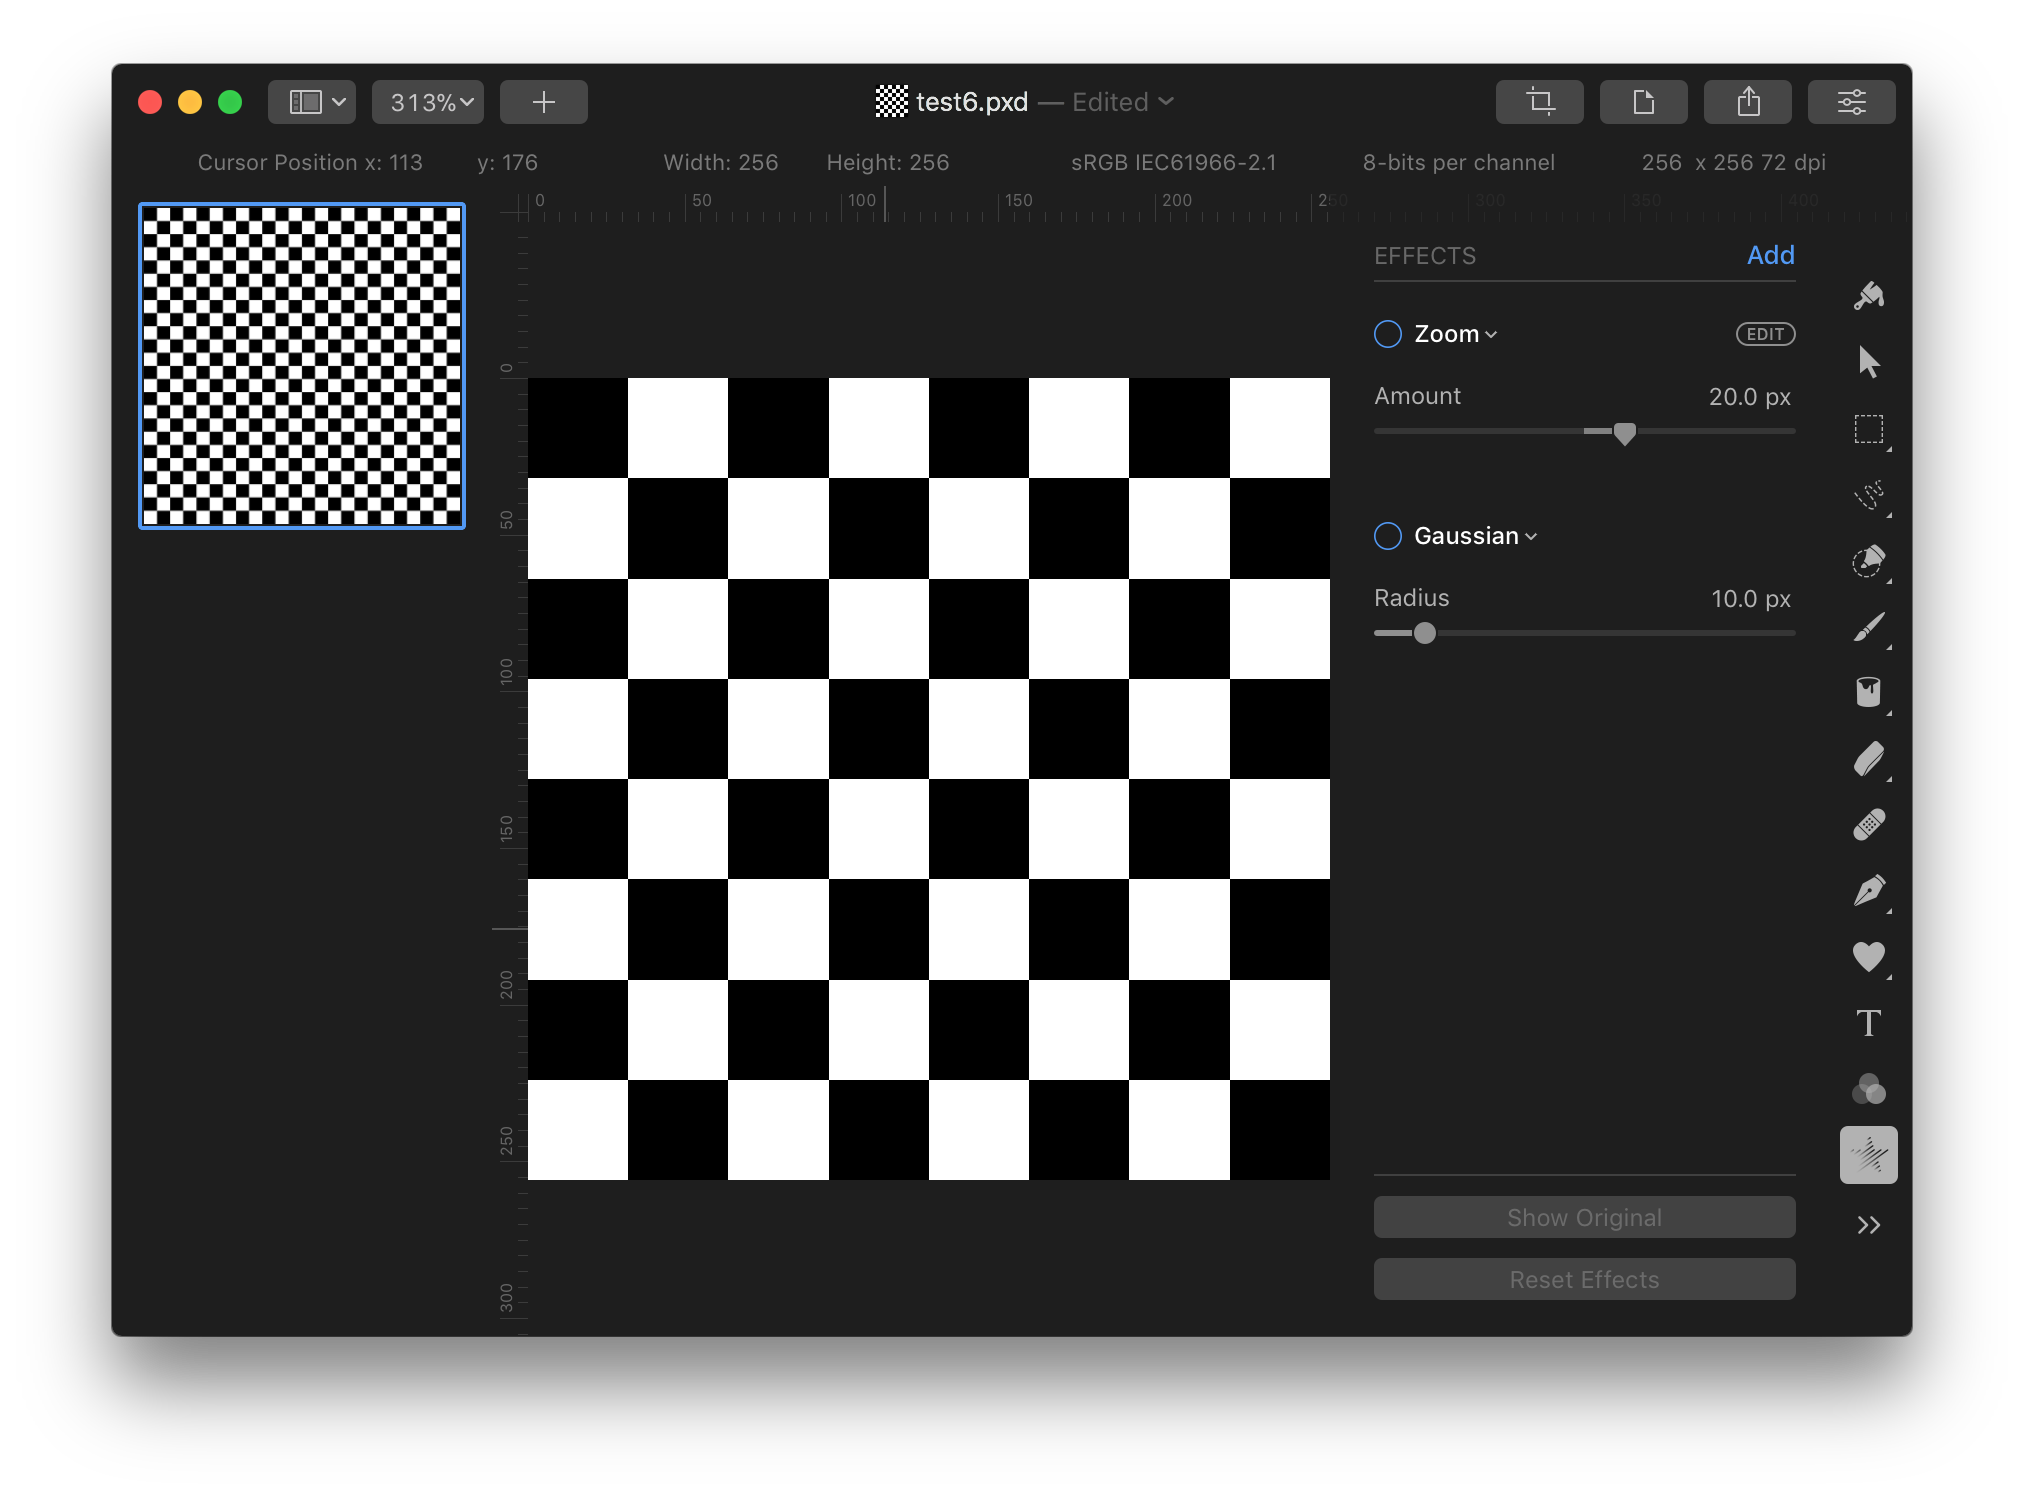This screenshot has width=2024, height=1496.
Task: Click the sRGB IEC61966-2.1 color profile
Action: pos(1173,162)
